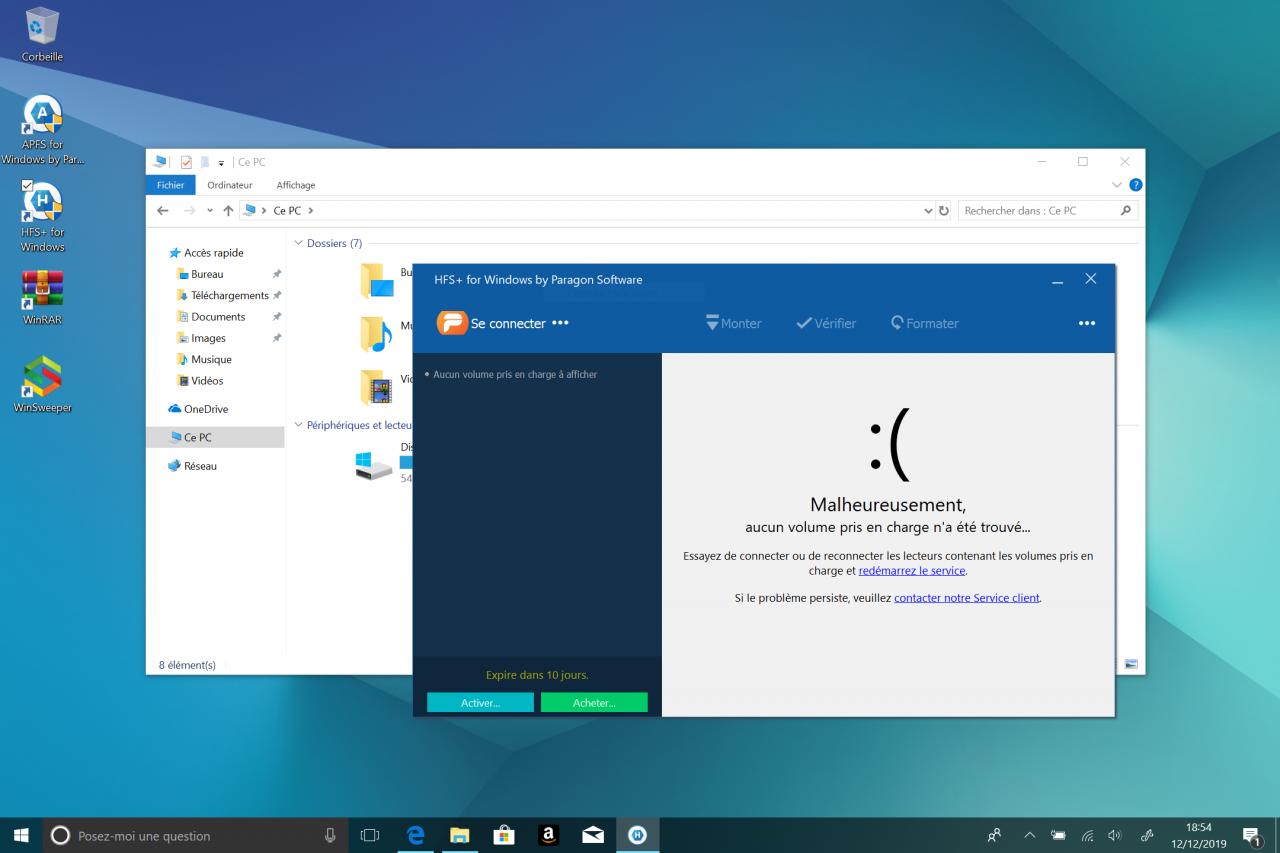
Task: Click the Cortana microphone icon
Action: (x=330, y=835)
